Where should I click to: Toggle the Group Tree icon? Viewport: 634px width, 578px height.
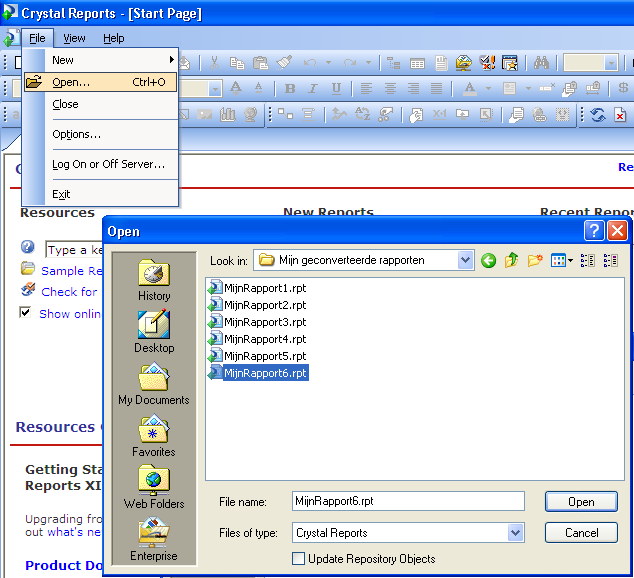pos(393,63)
